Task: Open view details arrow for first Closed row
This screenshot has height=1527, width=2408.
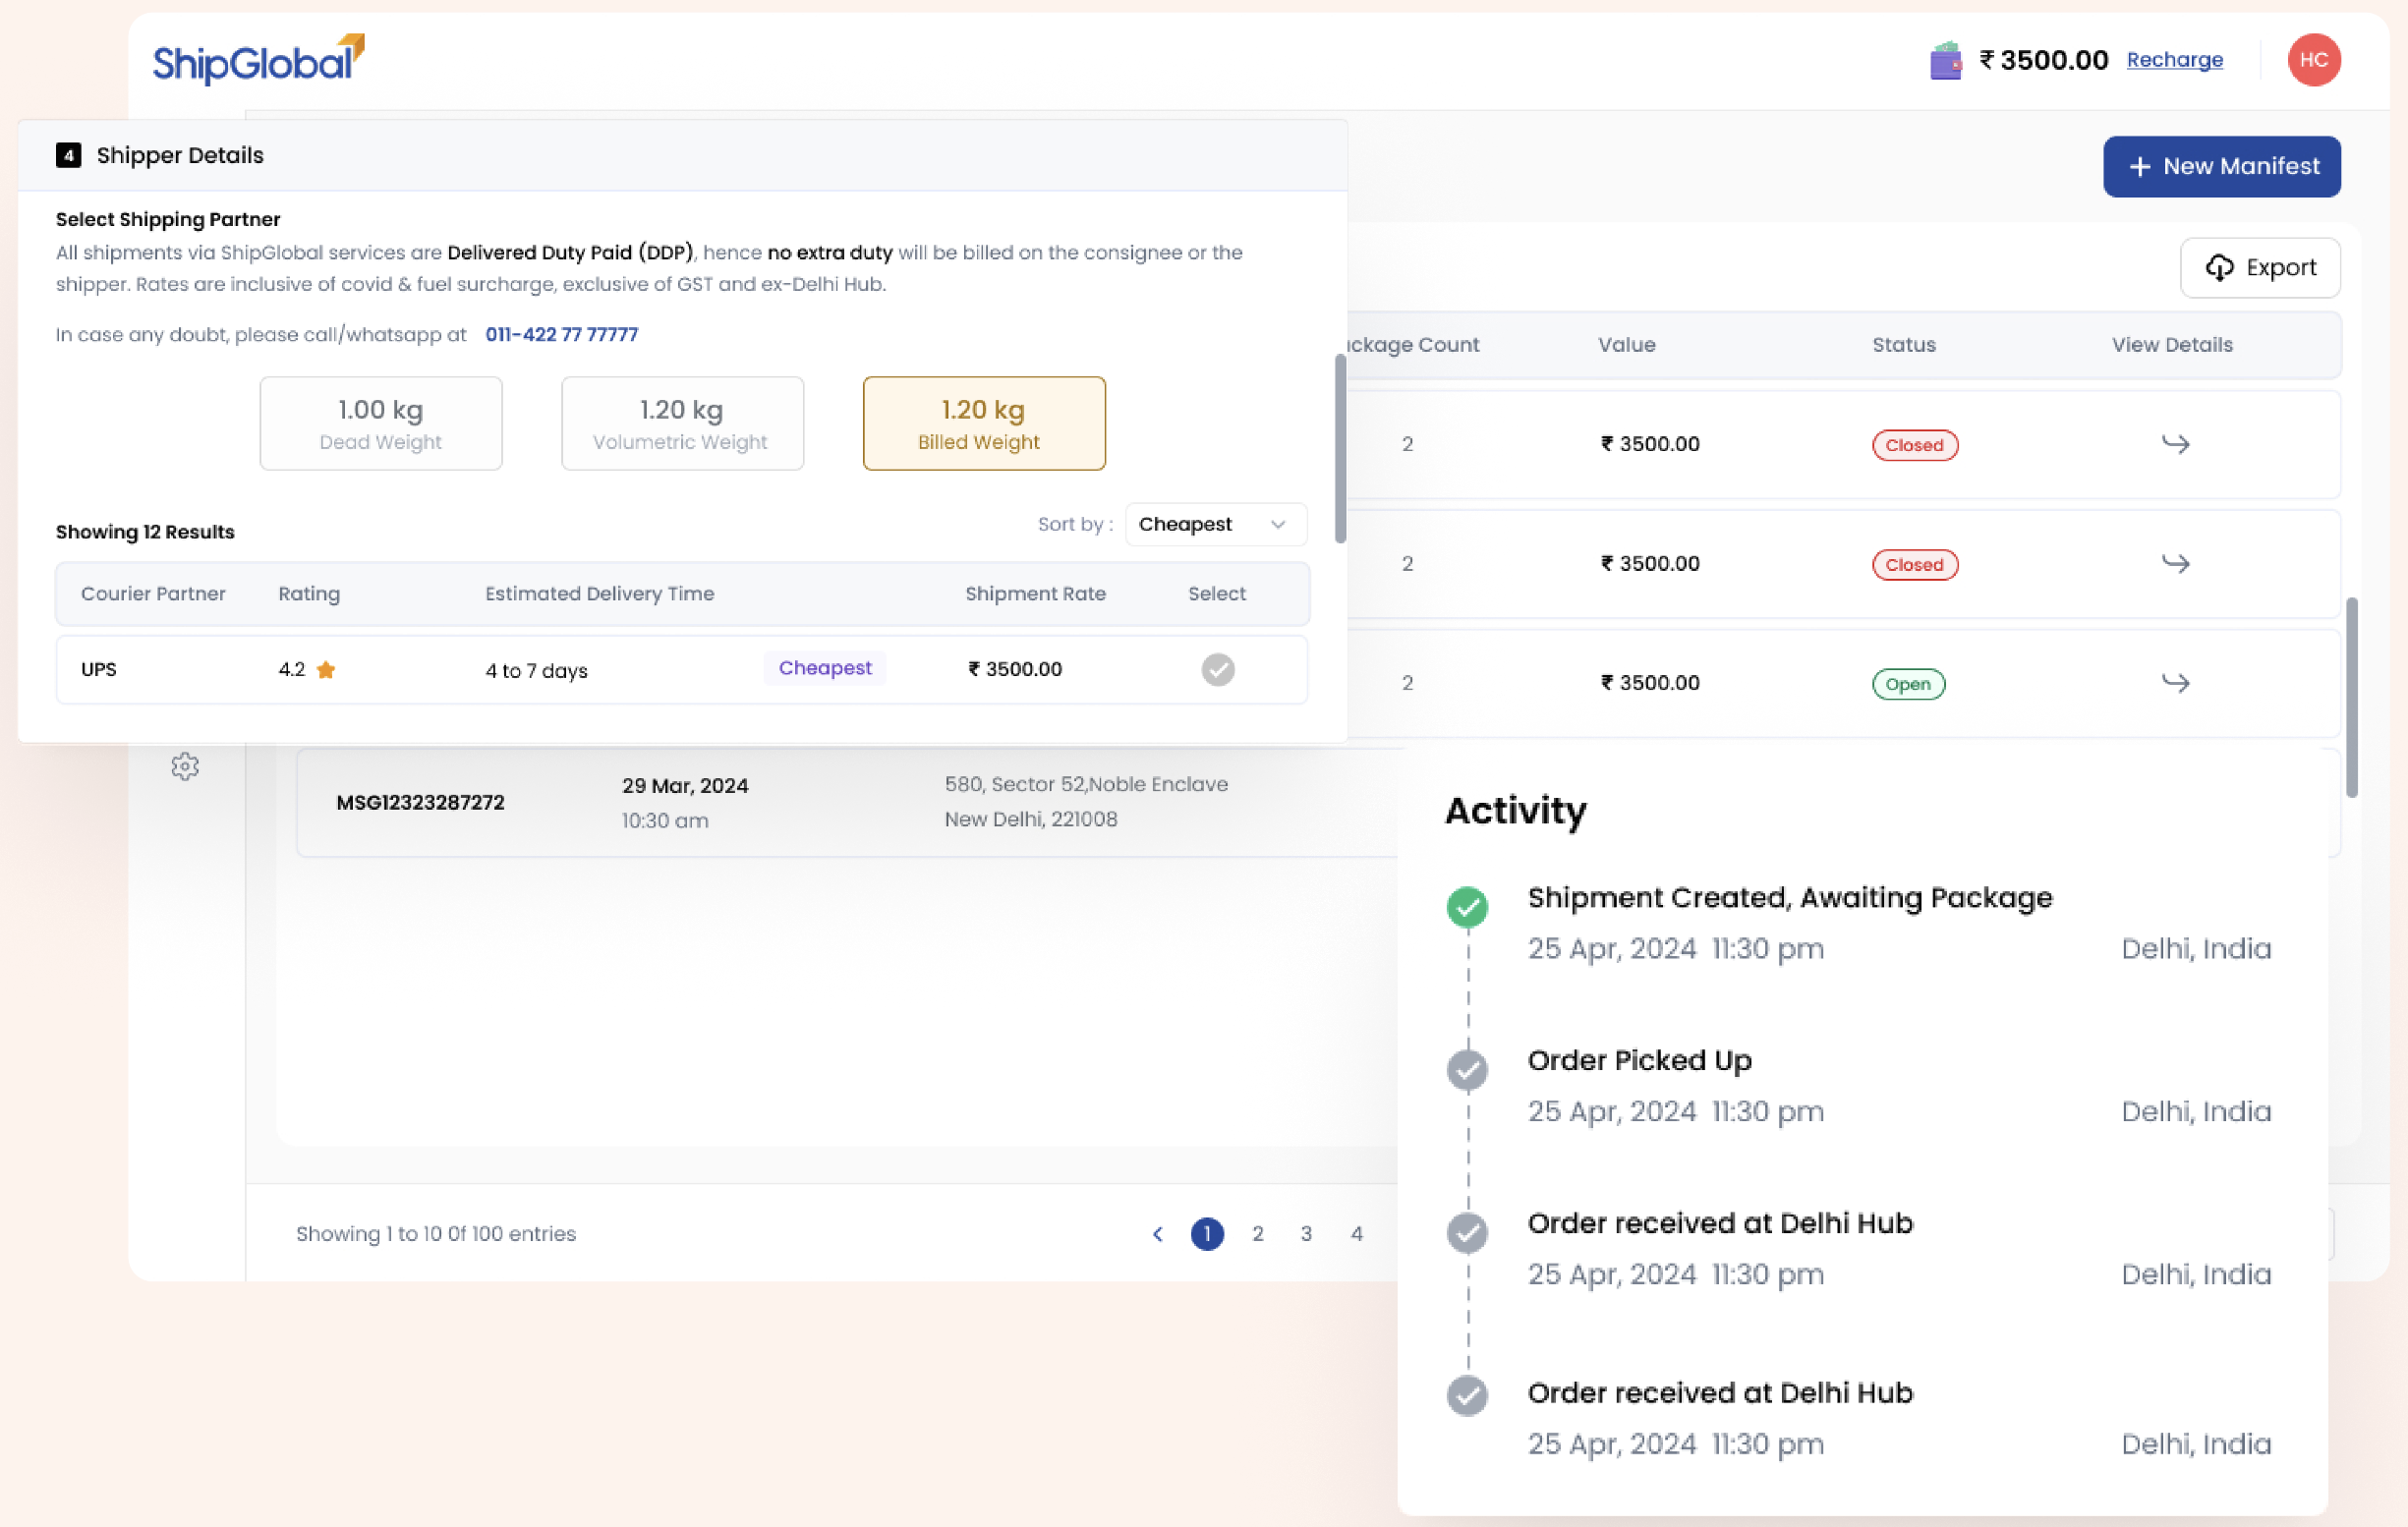Action: [2175, 444]
